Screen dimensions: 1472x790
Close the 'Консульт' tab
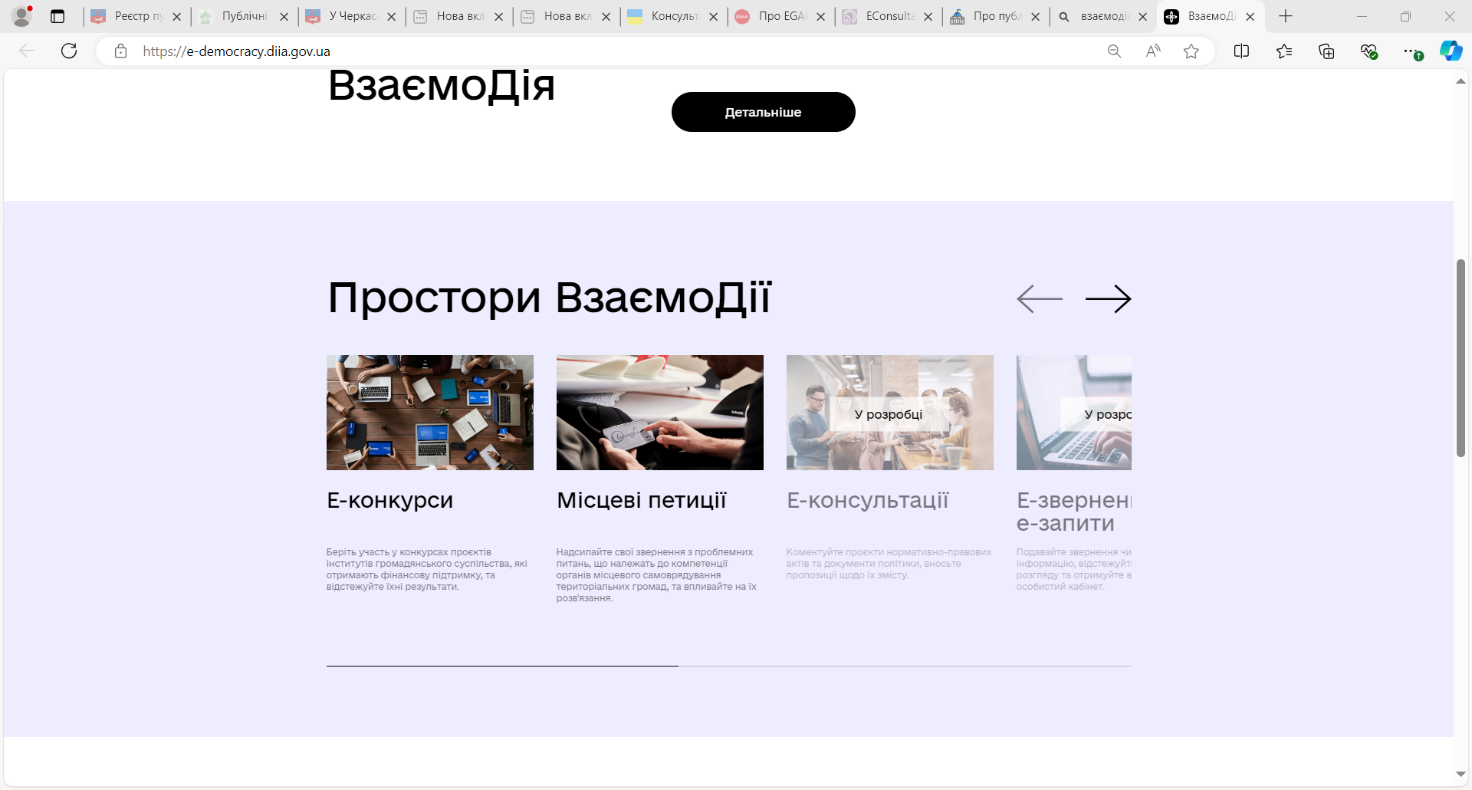point(713,17)
